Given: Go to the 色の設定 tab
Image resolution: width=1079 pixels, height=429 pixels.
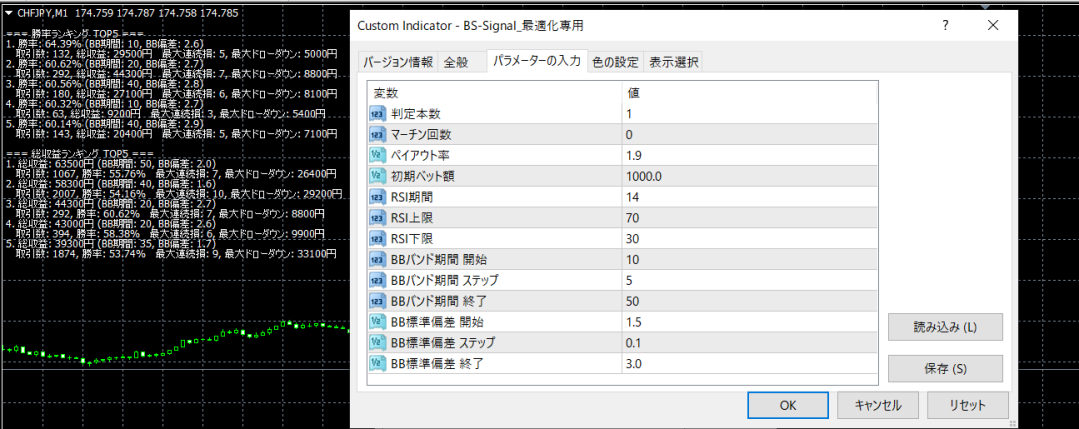Looking at the screenshot, I should (617, 62).
